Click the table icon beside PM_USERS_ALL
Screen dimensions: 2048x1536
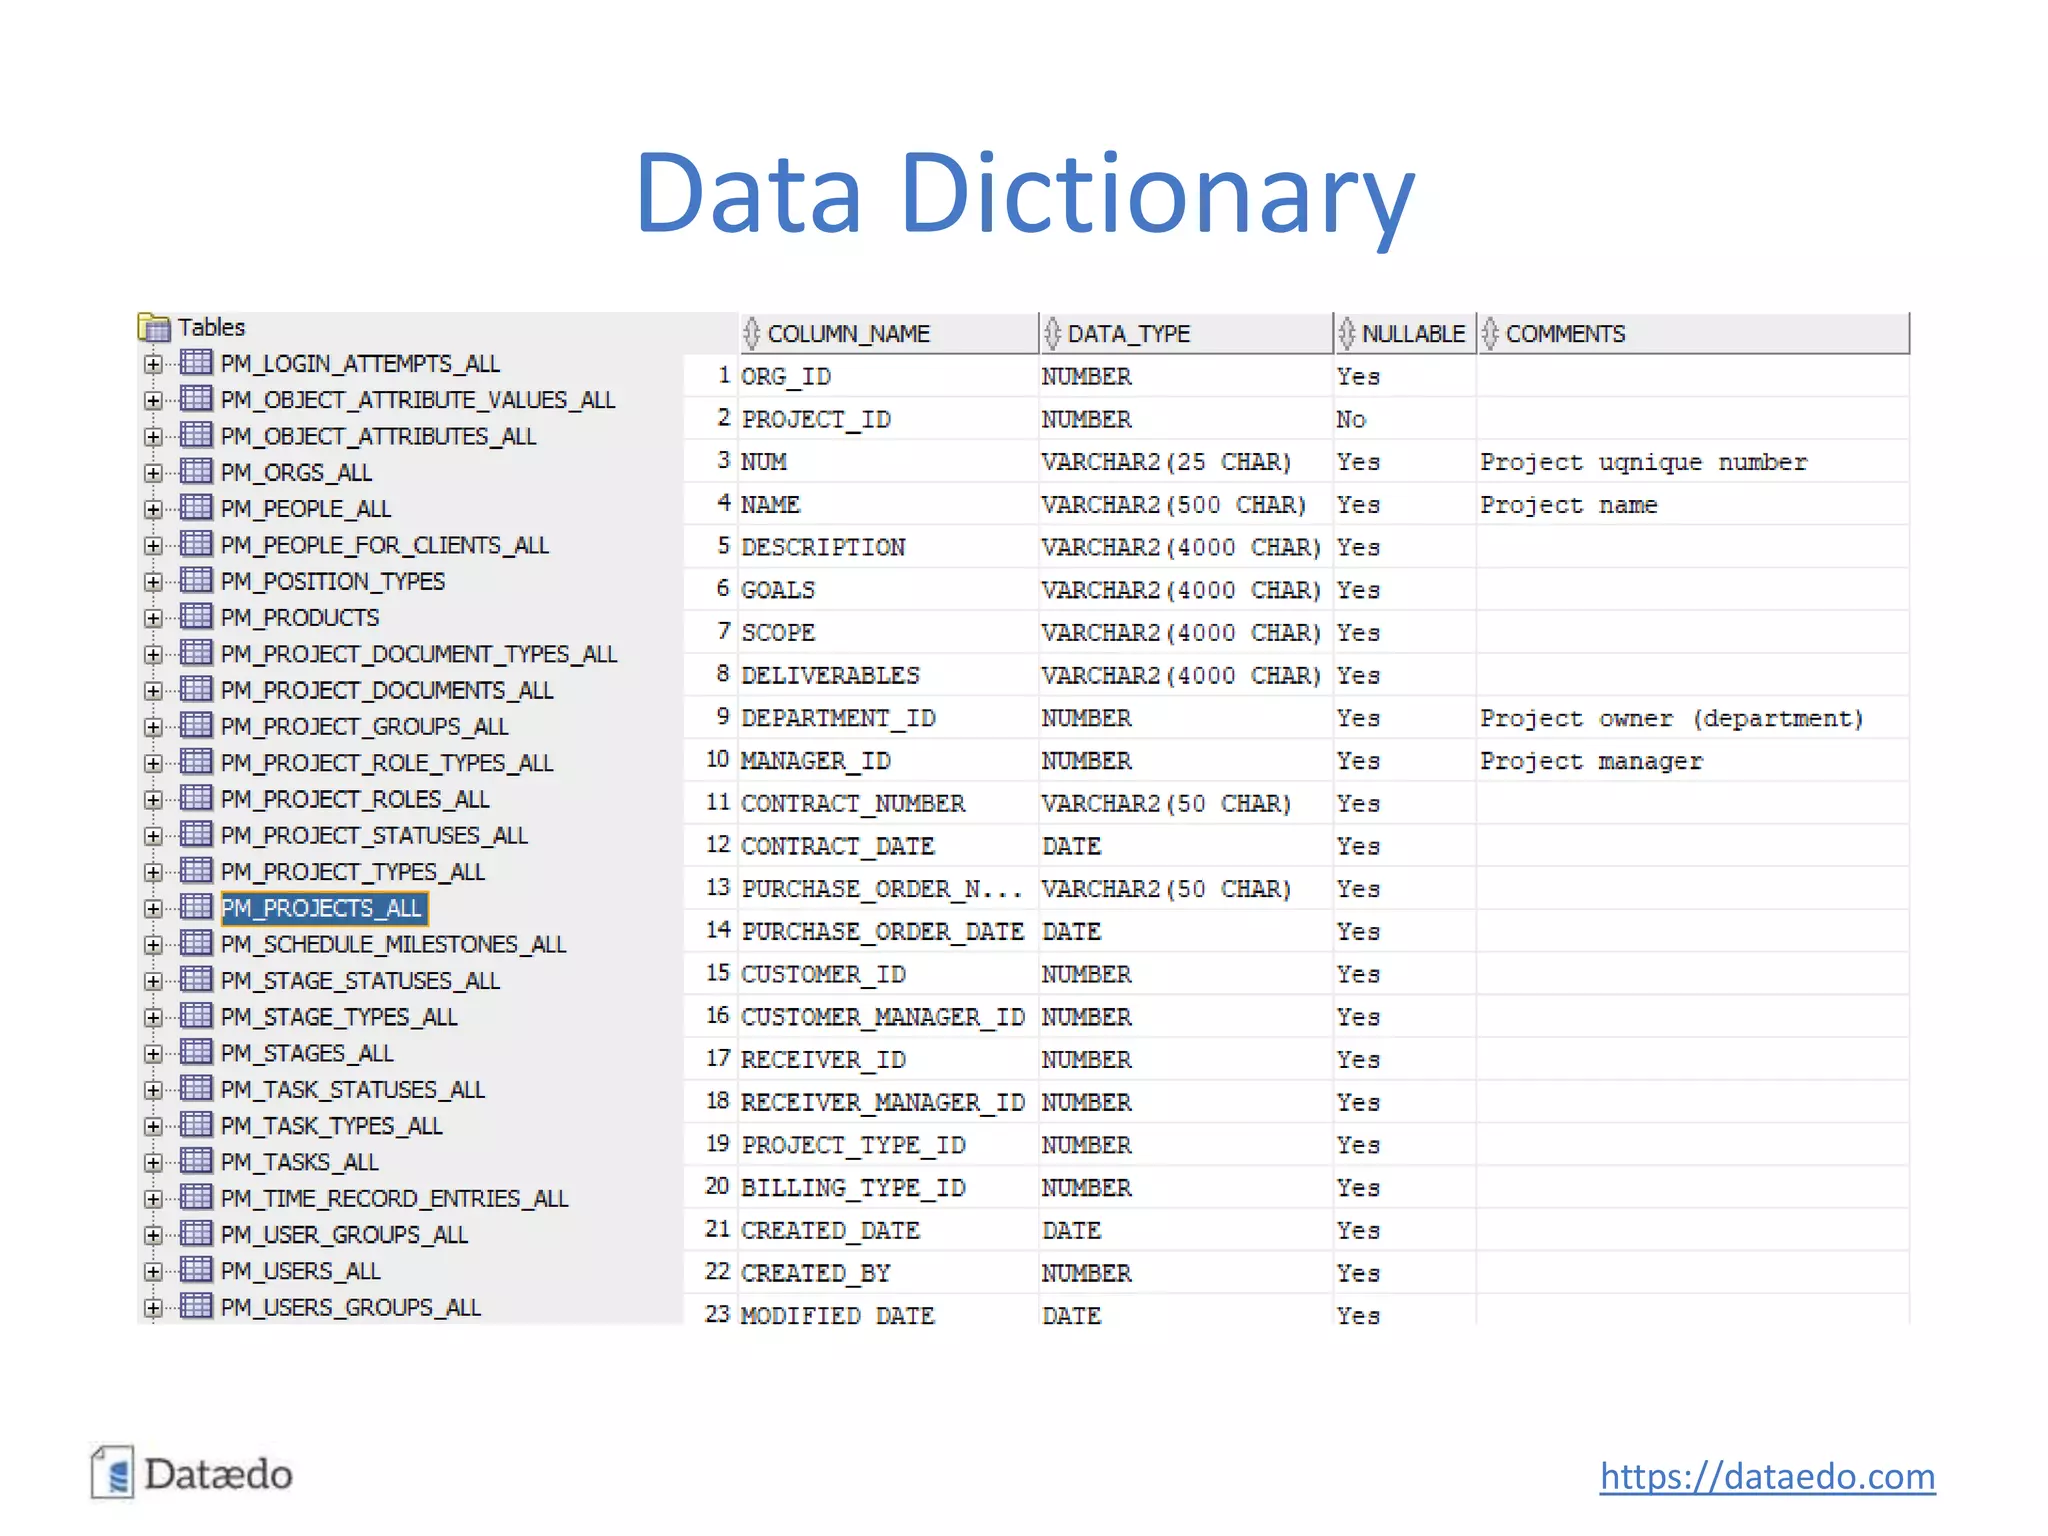(196, 1270)
